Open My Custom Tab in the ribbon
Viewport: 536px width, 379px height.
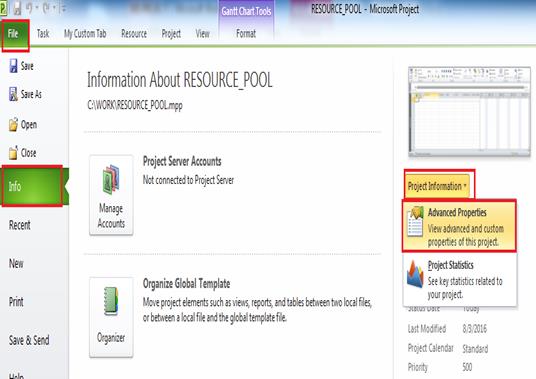click(85, 33)
